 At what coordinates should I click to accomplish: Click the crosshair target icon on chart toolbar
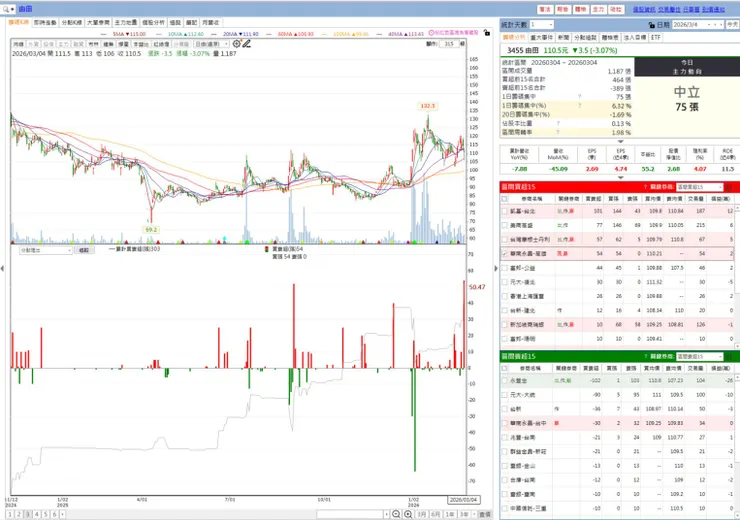[x=236, y=44]
